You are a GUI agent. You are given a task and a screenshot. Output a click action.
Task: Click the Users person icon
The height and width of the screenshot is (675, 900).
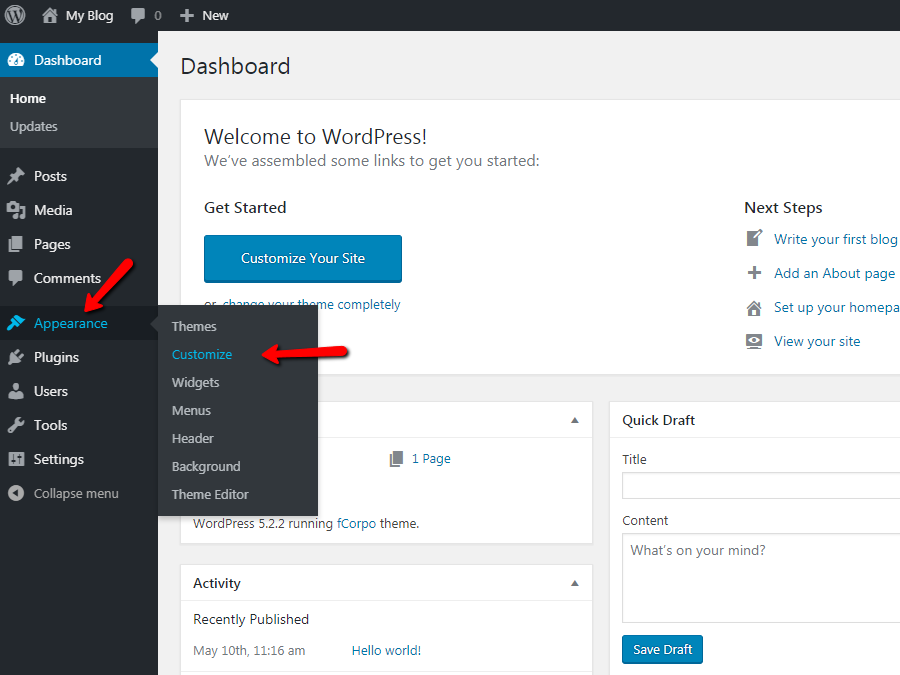[x=16, y=391]
